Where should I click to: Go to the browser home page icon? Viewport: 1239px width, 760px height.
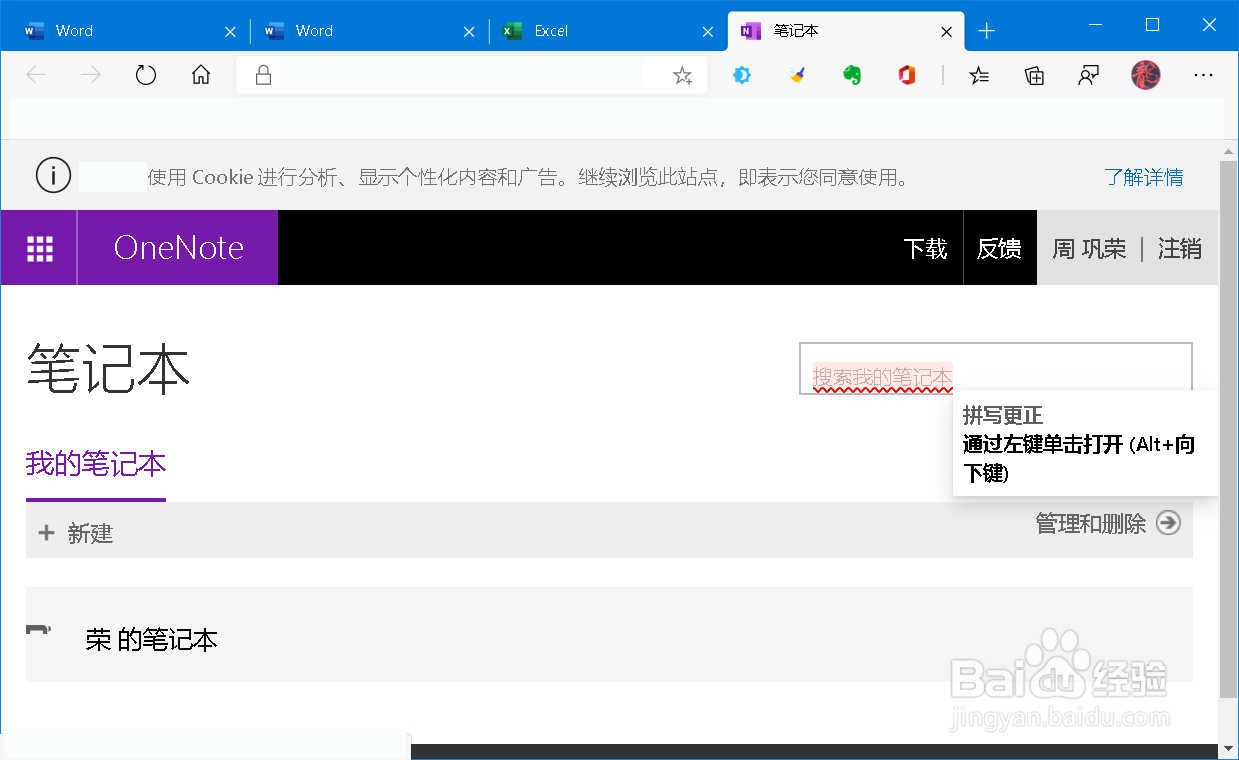201,75
